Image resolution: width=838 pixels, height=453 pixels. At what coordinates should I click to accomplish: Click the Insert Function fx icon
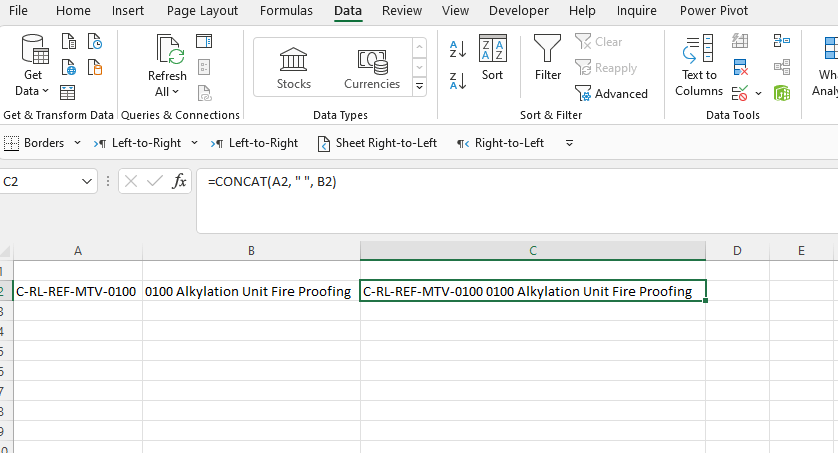(179, 182)
